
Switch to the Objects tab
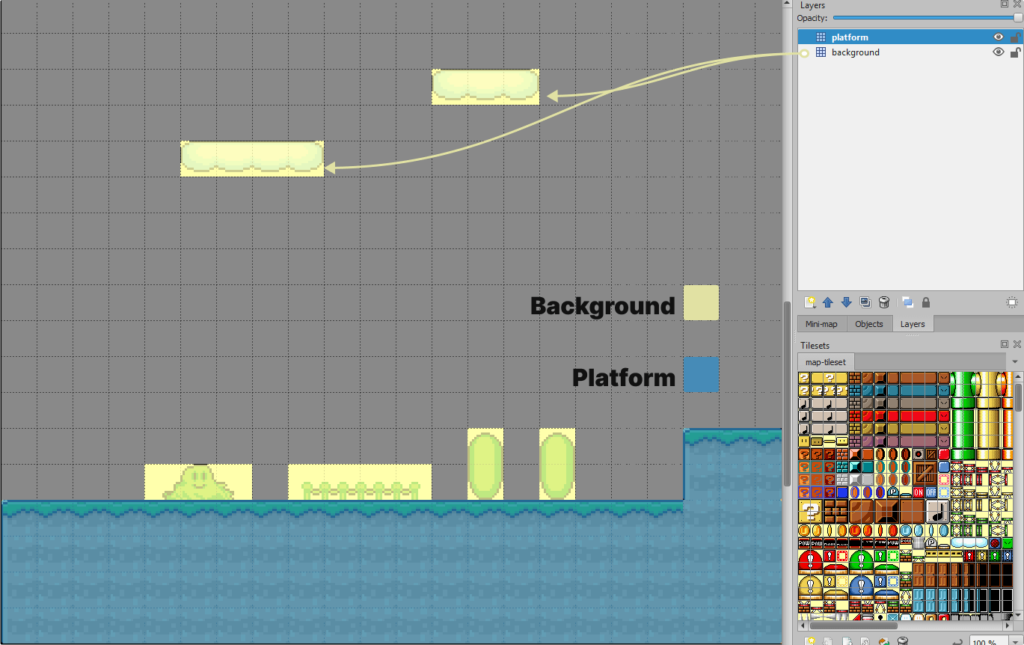[869, 323]
